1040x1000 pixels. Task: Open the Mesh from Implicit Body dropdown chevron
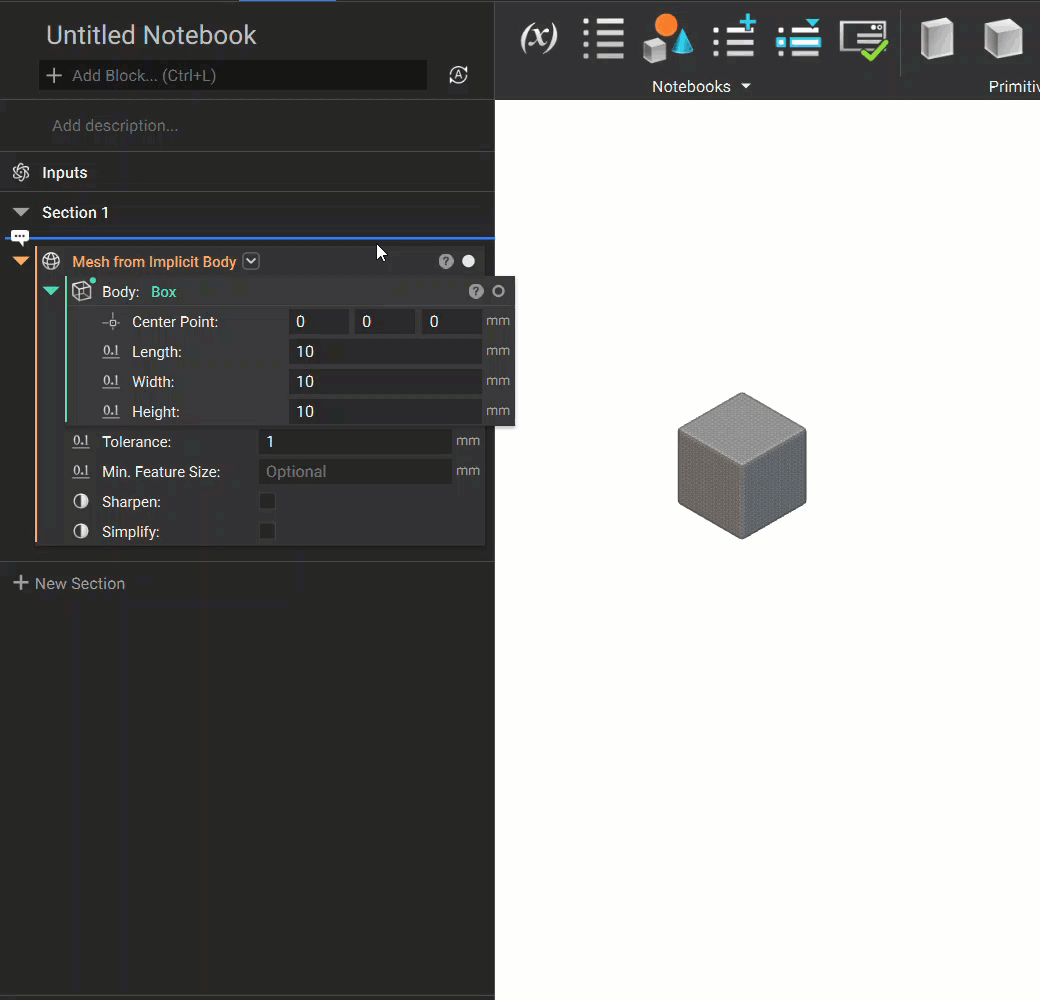[251, 261]
